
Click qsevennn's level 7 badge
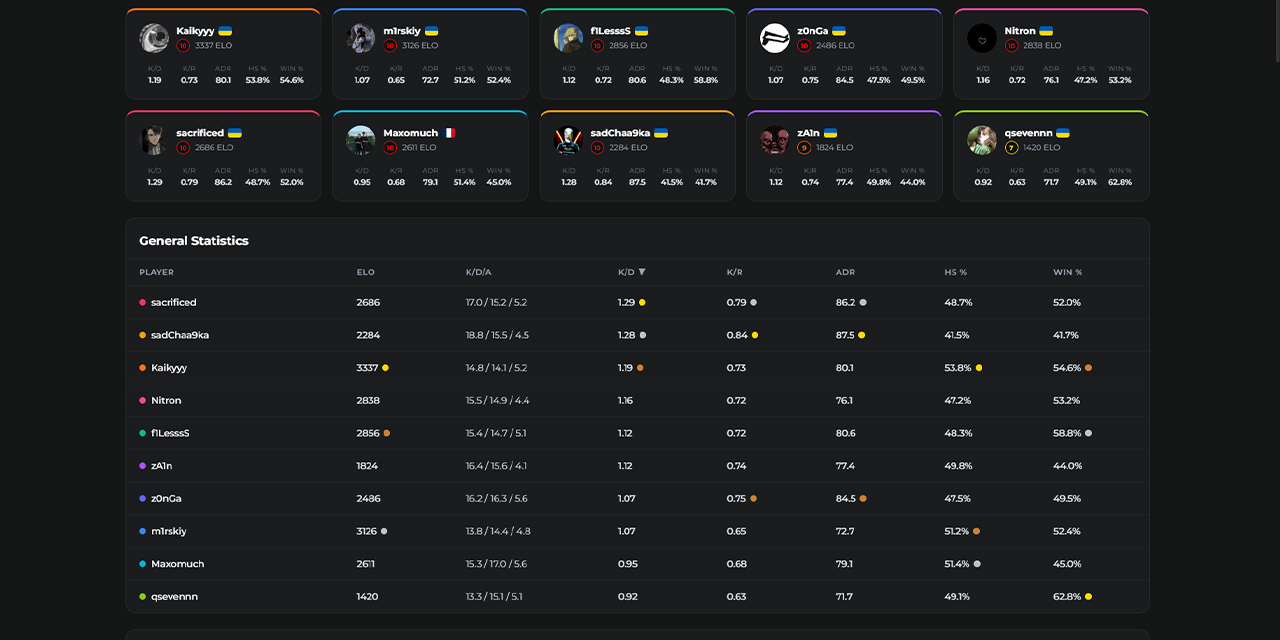[x=1011, y=147]
